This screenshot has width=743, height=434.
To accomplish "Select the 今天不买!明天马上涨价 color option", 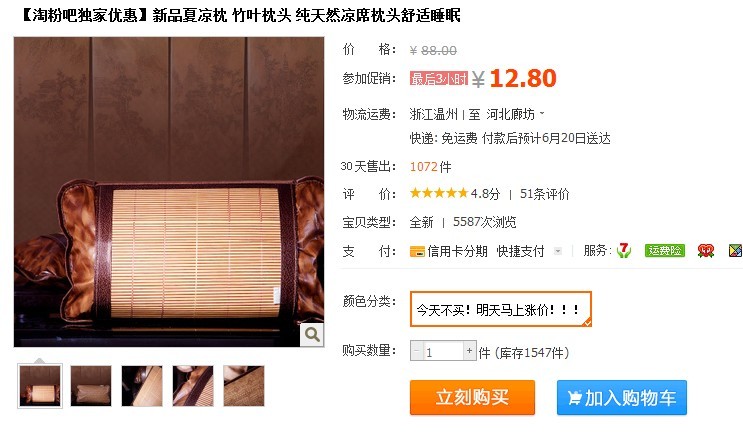I will 500,309.
